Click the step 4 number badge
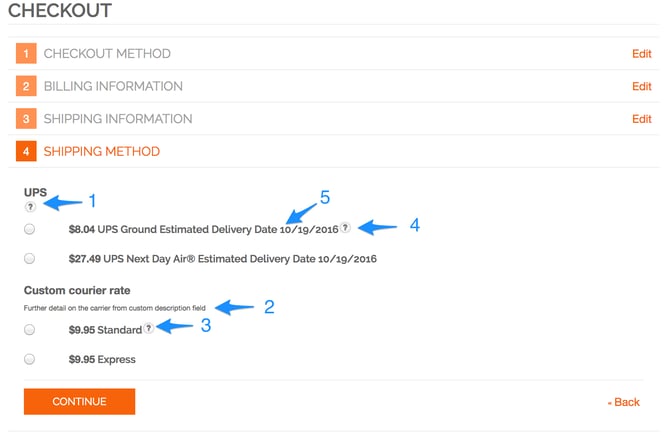 tap(26, 152)
